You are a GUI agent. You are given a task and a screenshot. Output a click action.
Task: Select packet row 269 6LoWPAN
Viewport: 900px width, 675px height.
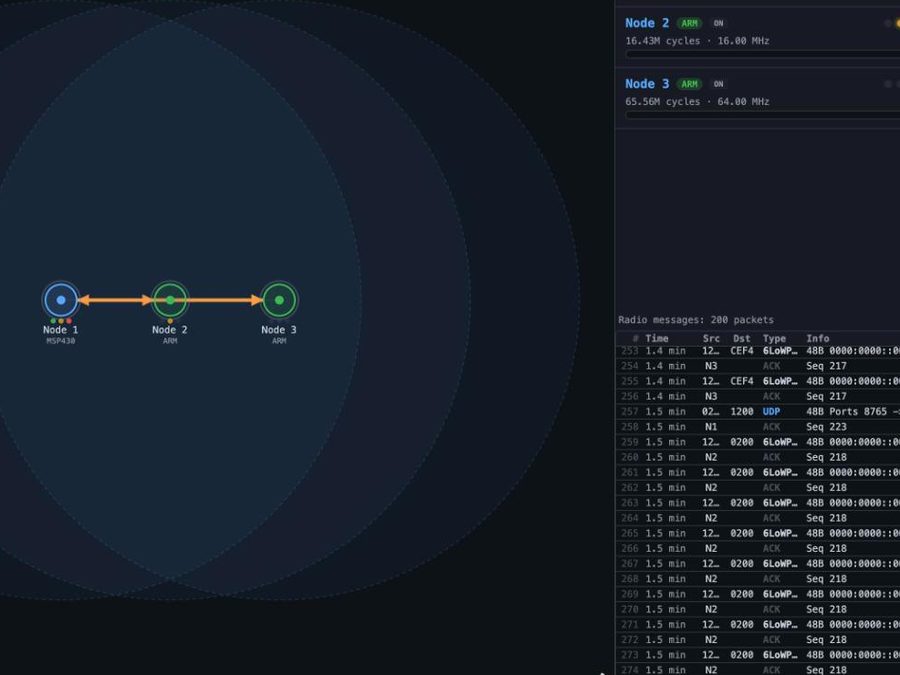(758, 594)
